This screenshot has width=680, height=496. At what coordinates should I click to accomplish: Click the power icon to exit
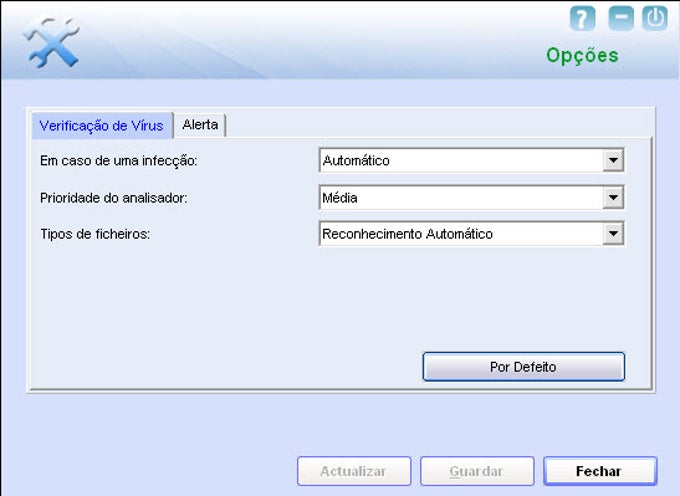point(654,18)
